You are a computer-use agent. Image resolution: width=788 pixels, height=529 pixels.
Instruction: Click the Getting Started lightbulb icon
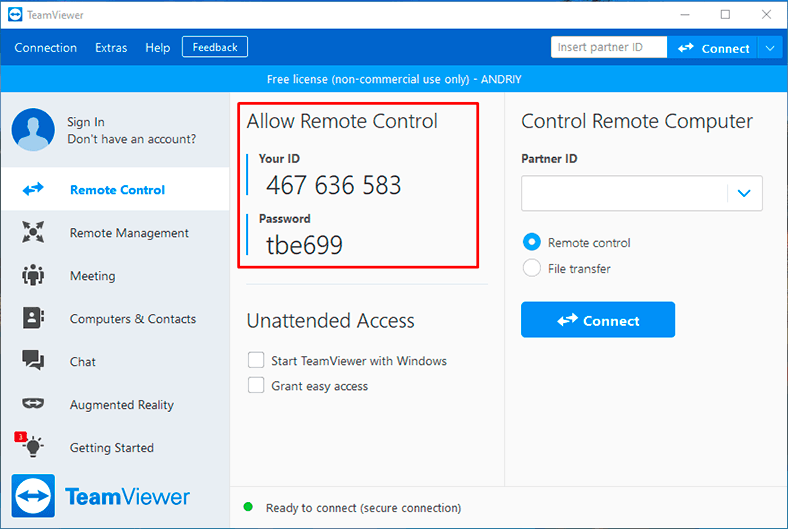(33, 446)
